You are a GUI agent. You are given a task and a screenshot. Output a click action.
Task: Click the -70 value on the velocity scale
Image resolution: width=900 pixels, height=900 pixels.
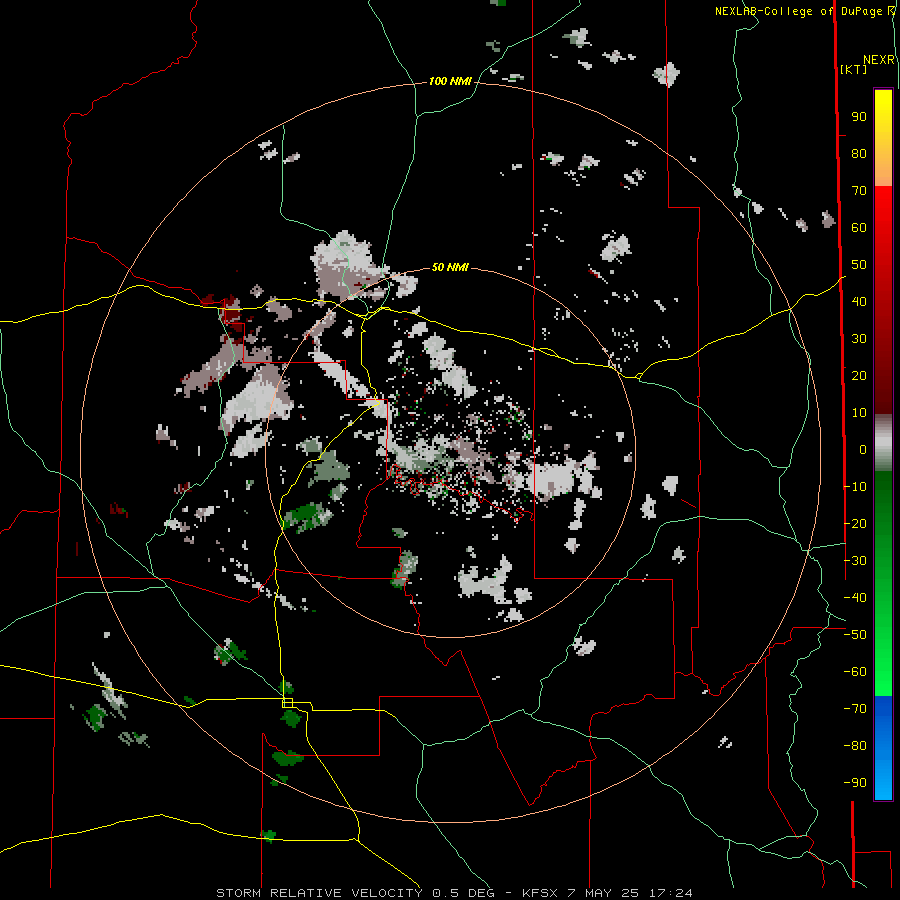(855, 709)
